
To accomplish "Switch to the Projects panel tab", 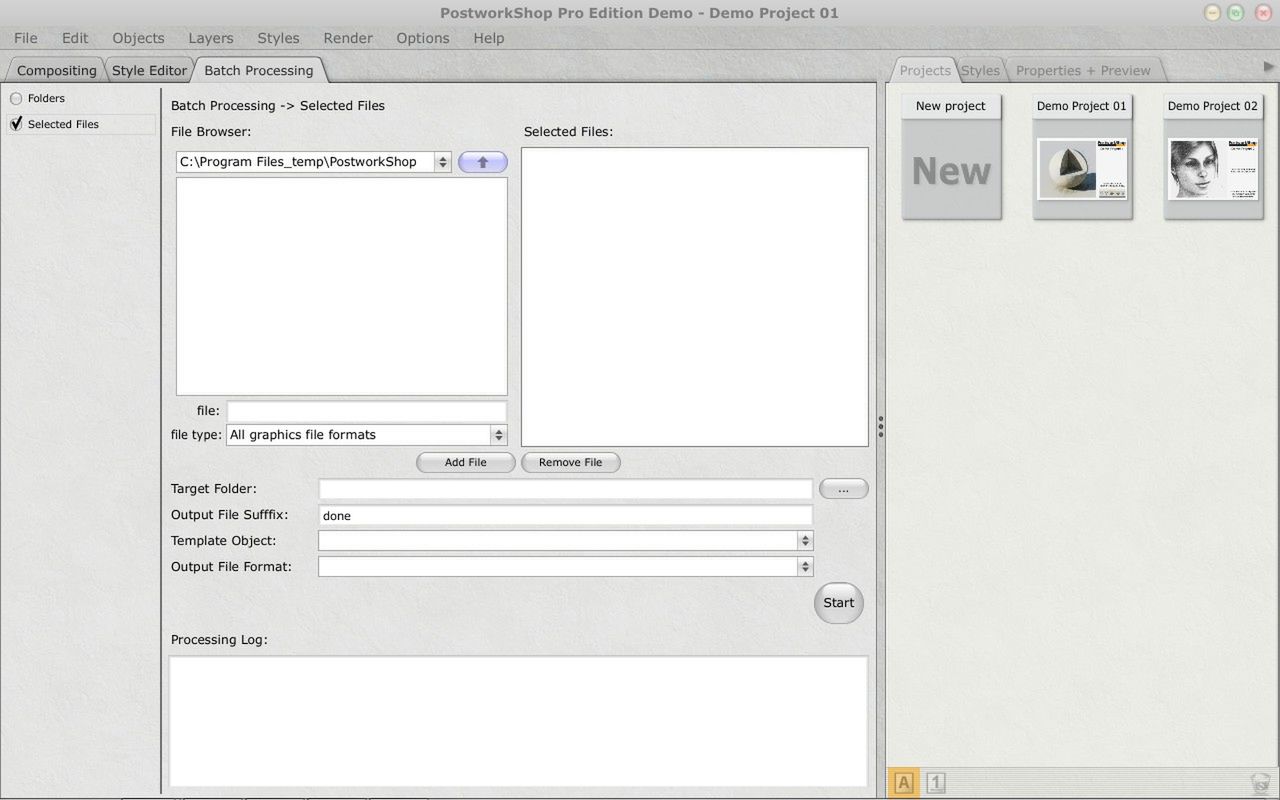I will coord(925,70).
